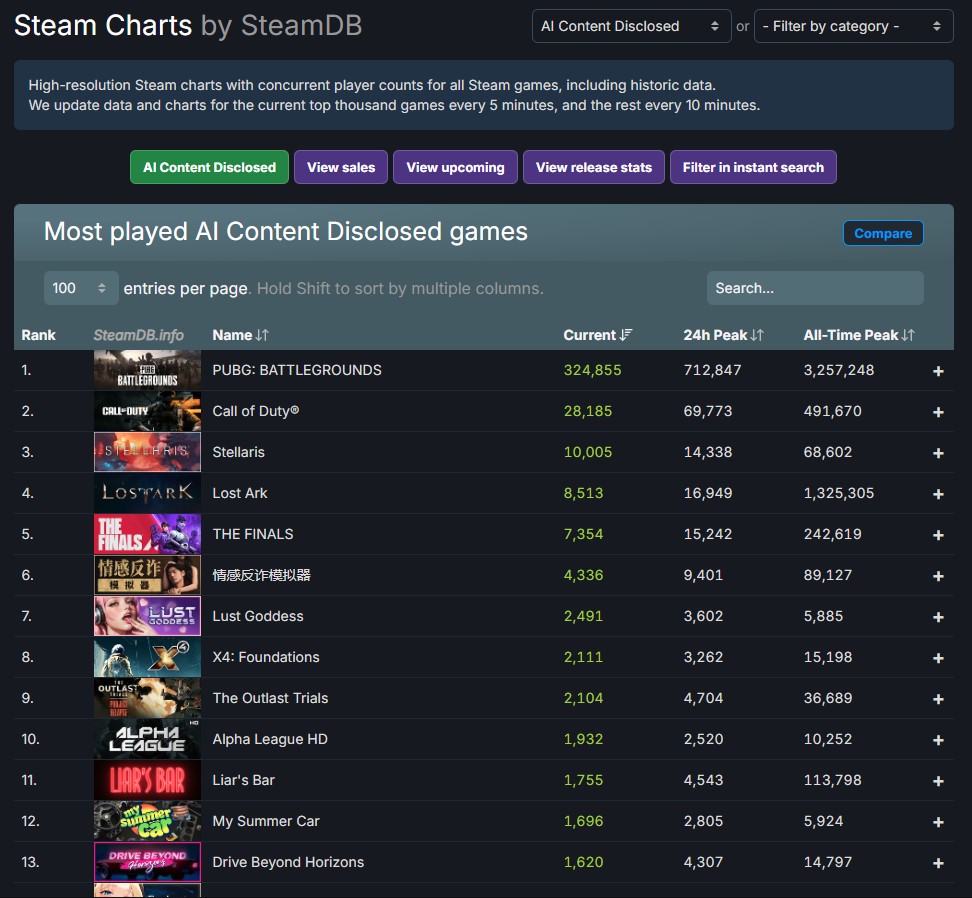Click the View release stats button
The height and width of the screenshot is (898, 972).
(x=594, y=167)
